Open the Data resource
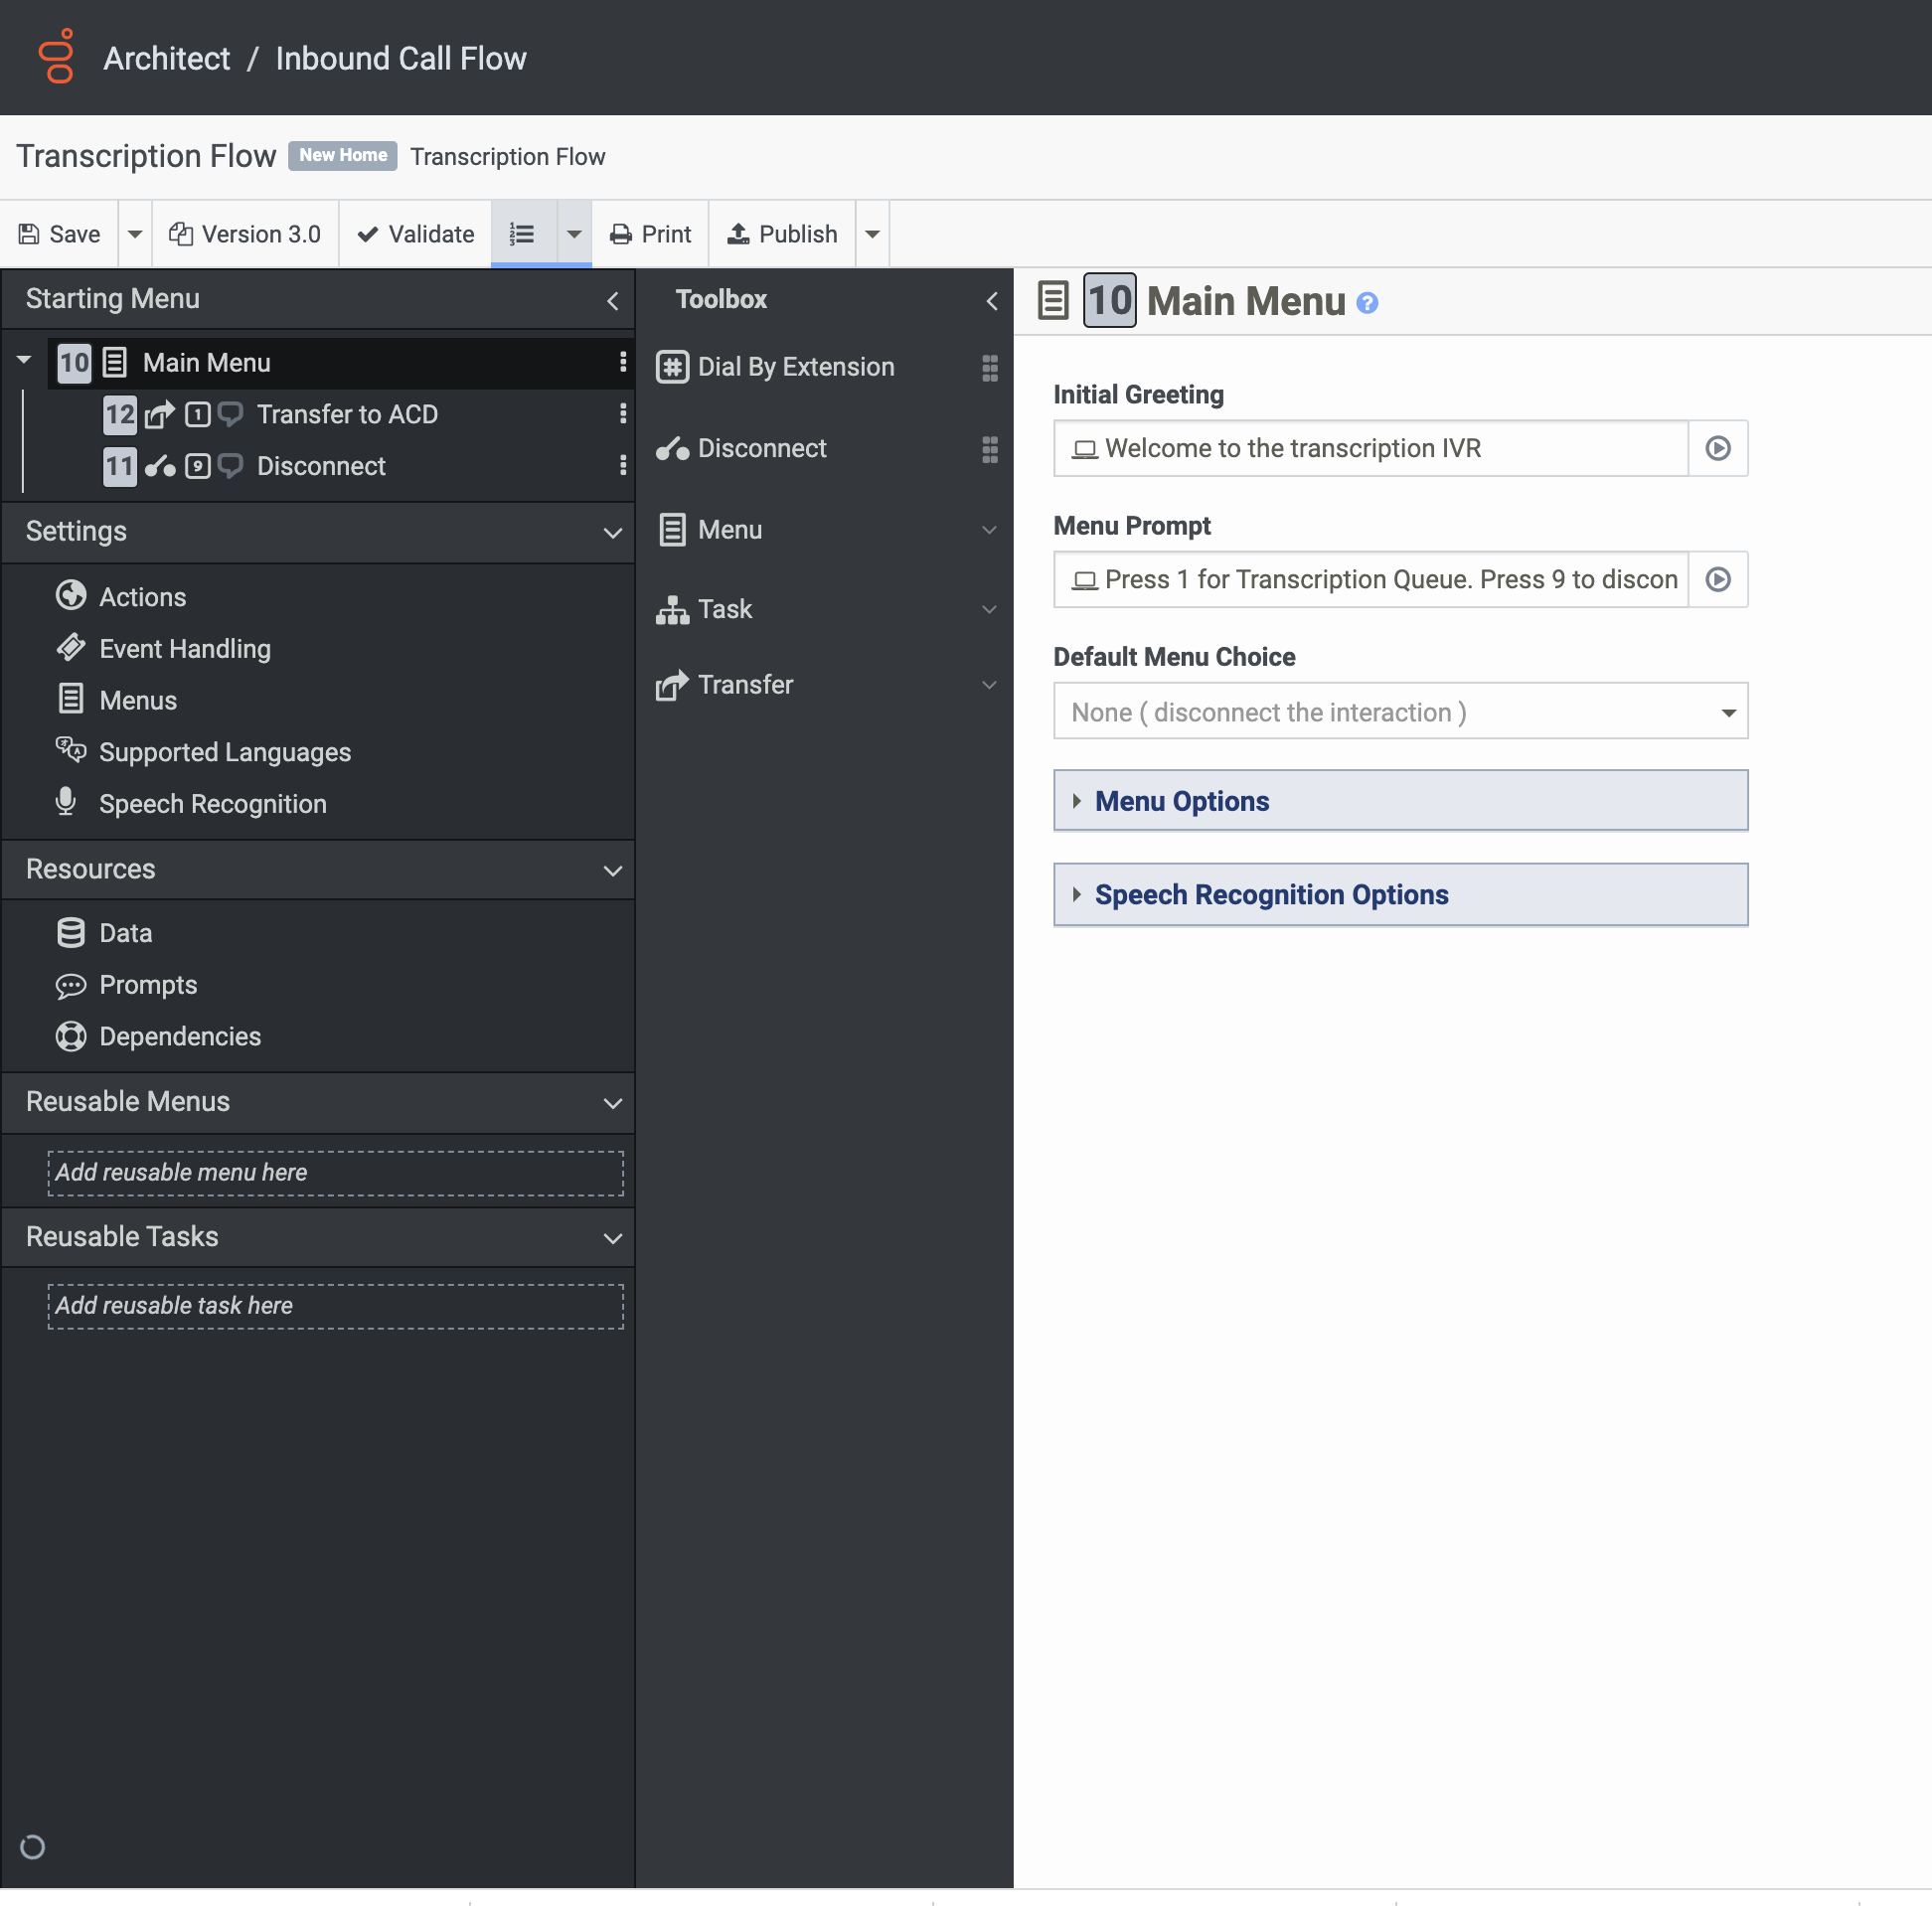The height and width of the screenshot is (1906, 1932). point(126,932)
